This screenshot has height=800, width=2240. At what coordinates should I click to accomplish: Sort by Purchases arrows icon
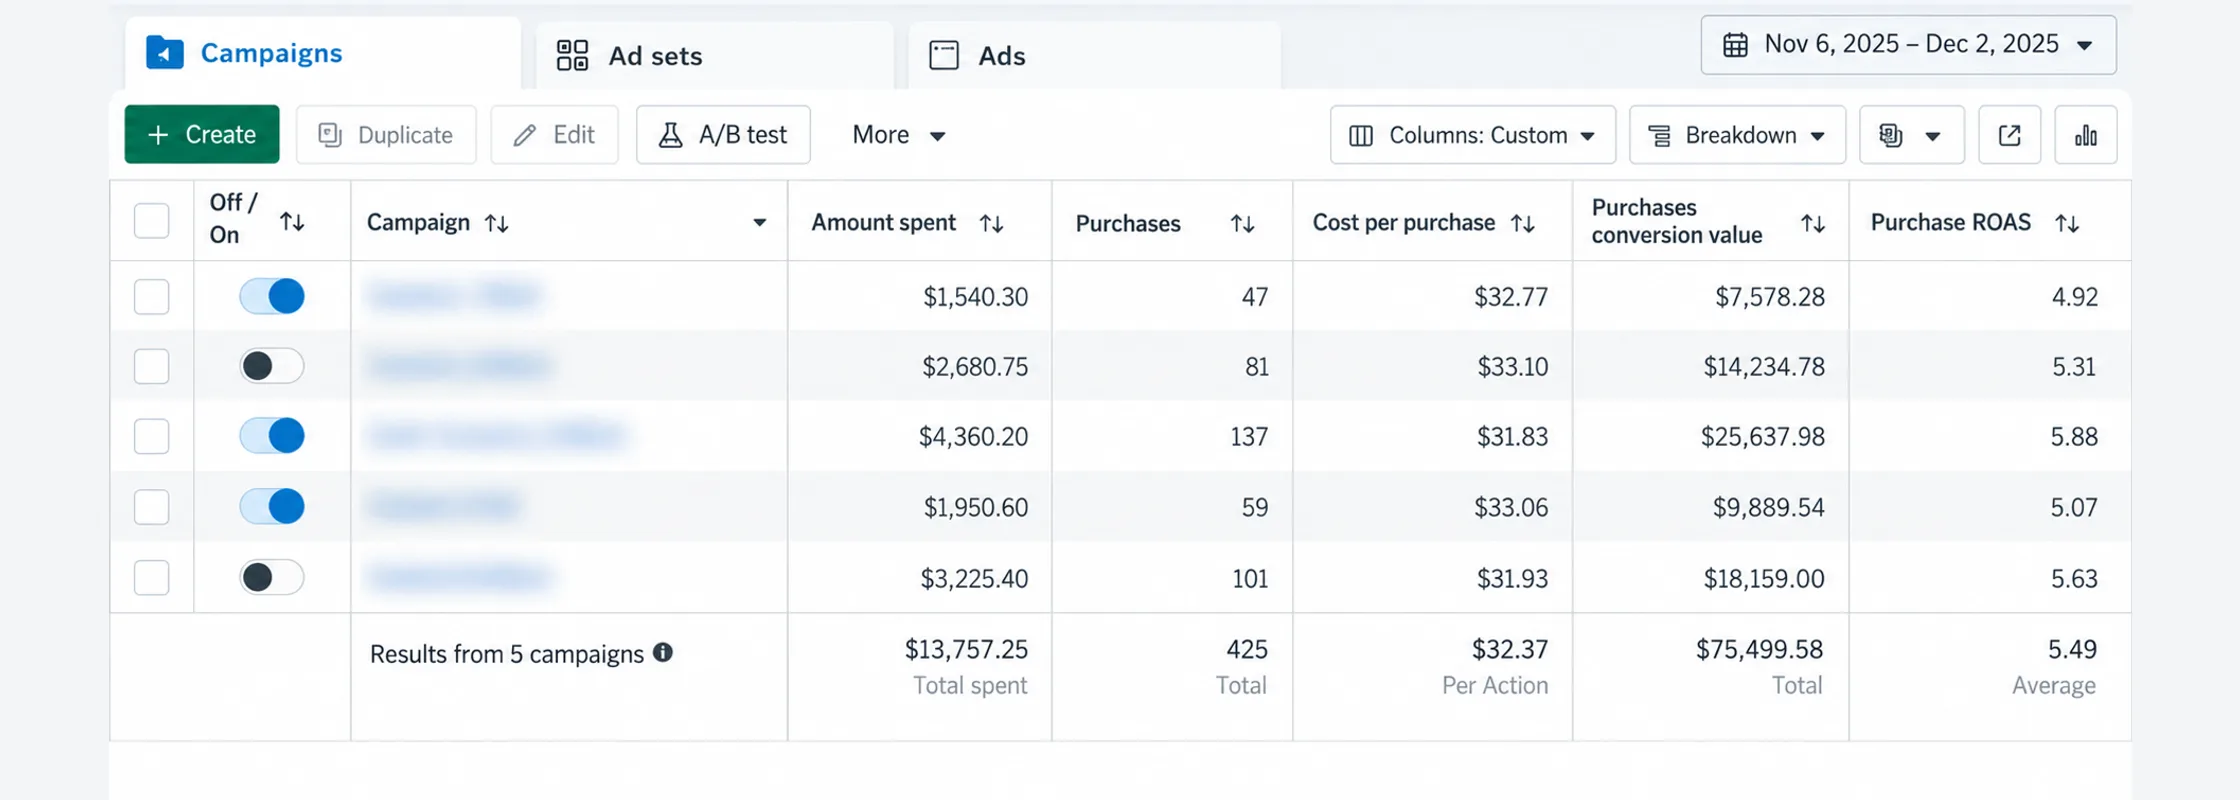[x=1242, y=223]
